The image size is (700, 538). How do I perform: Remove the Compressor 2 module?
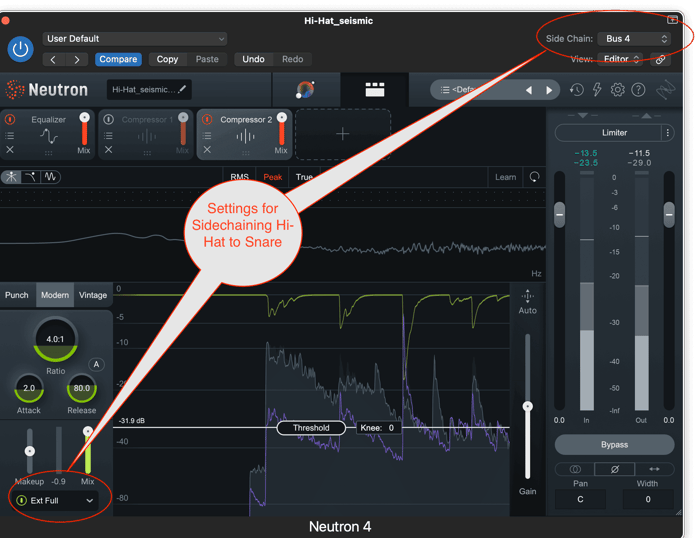(x=207, y=150)
